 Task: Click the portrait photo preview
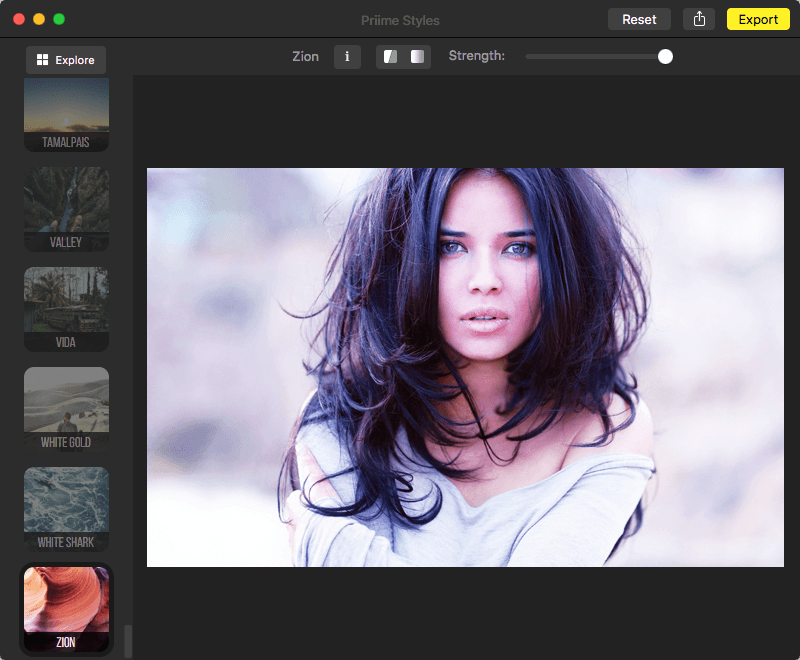465,367
